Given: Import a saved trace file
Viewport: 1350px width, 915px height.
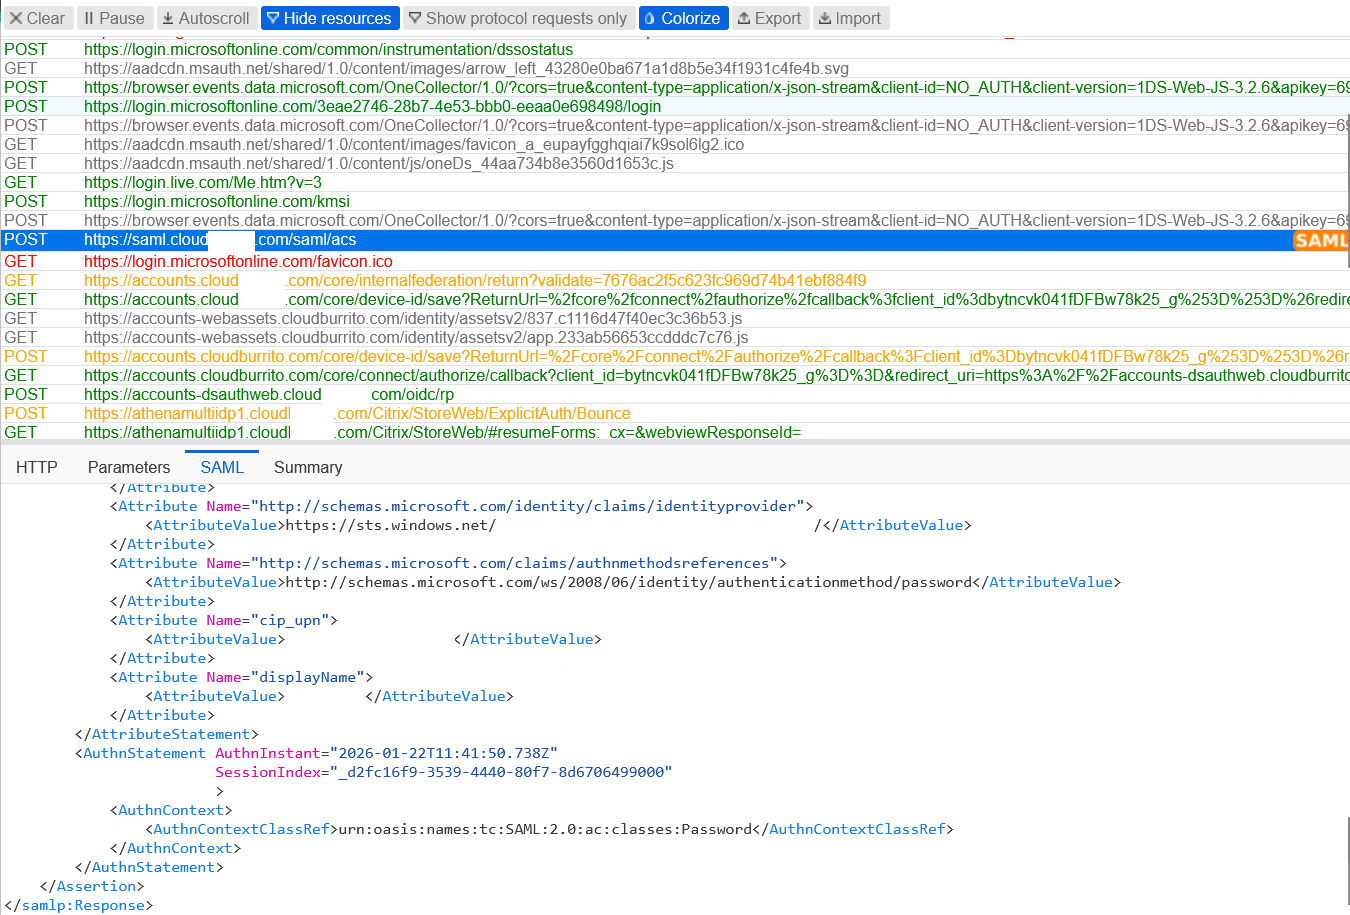Looking at the screenshot, I should 849,18.
